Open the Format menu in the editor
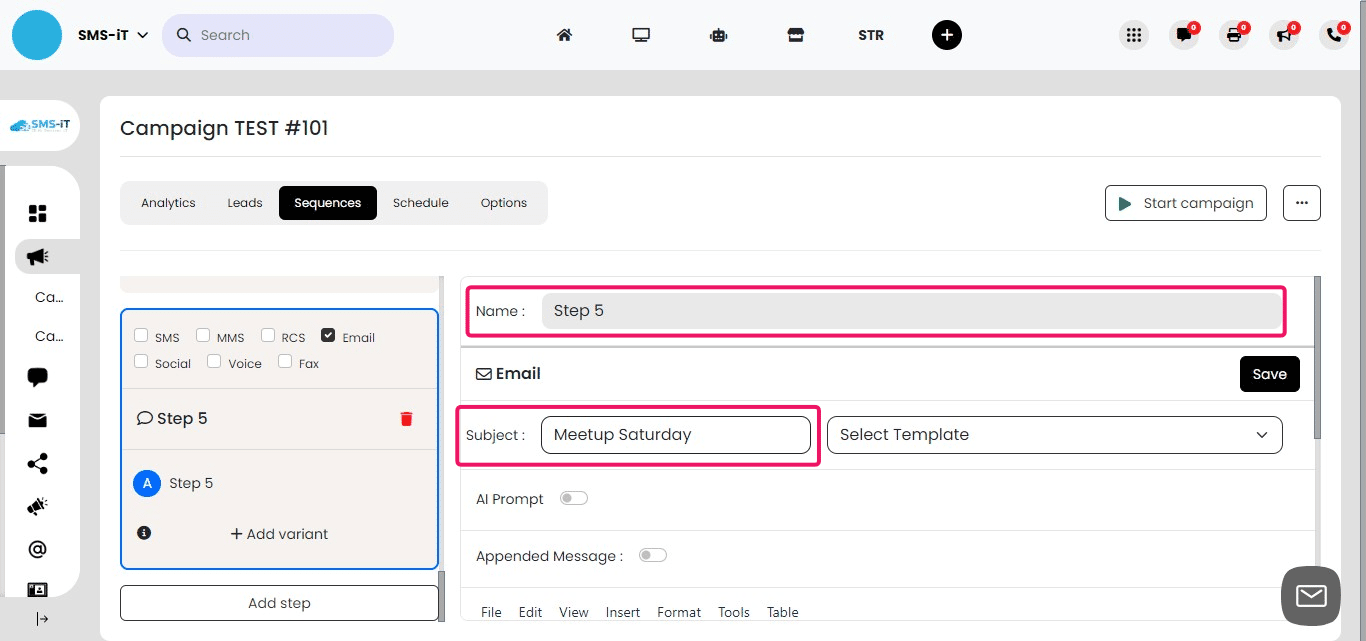 click(x=678, y=611)
